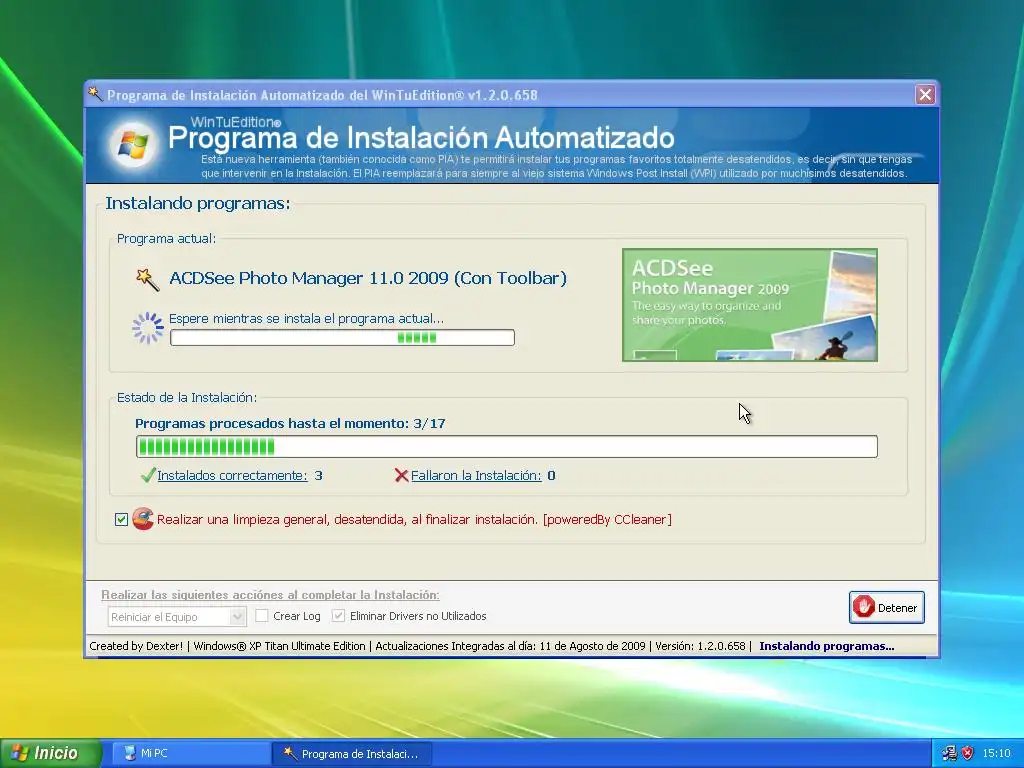Screen dimensions: 1024x768
Task: Click 'ACDSee Photo Manager 11.0 2009 (Con Toolbar)' text
Action: point(368,278)
